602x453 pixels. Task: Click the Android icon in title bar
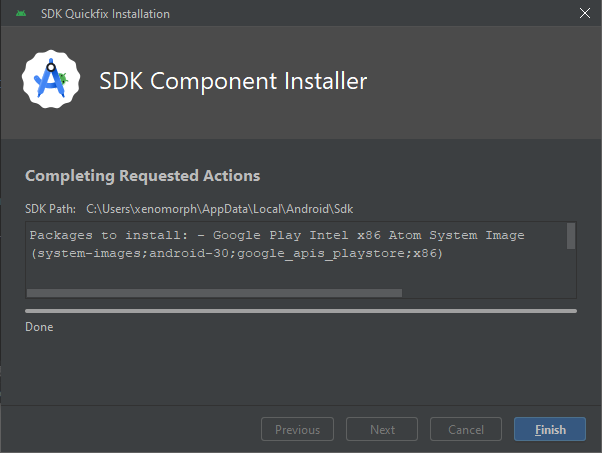pos(21,13)
